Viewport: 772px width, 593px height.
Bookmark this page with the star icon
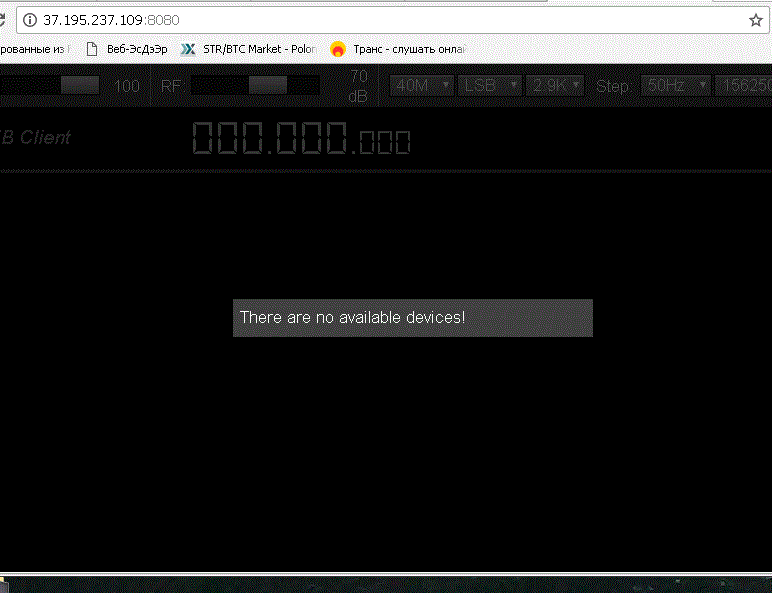tap(756, 20)
